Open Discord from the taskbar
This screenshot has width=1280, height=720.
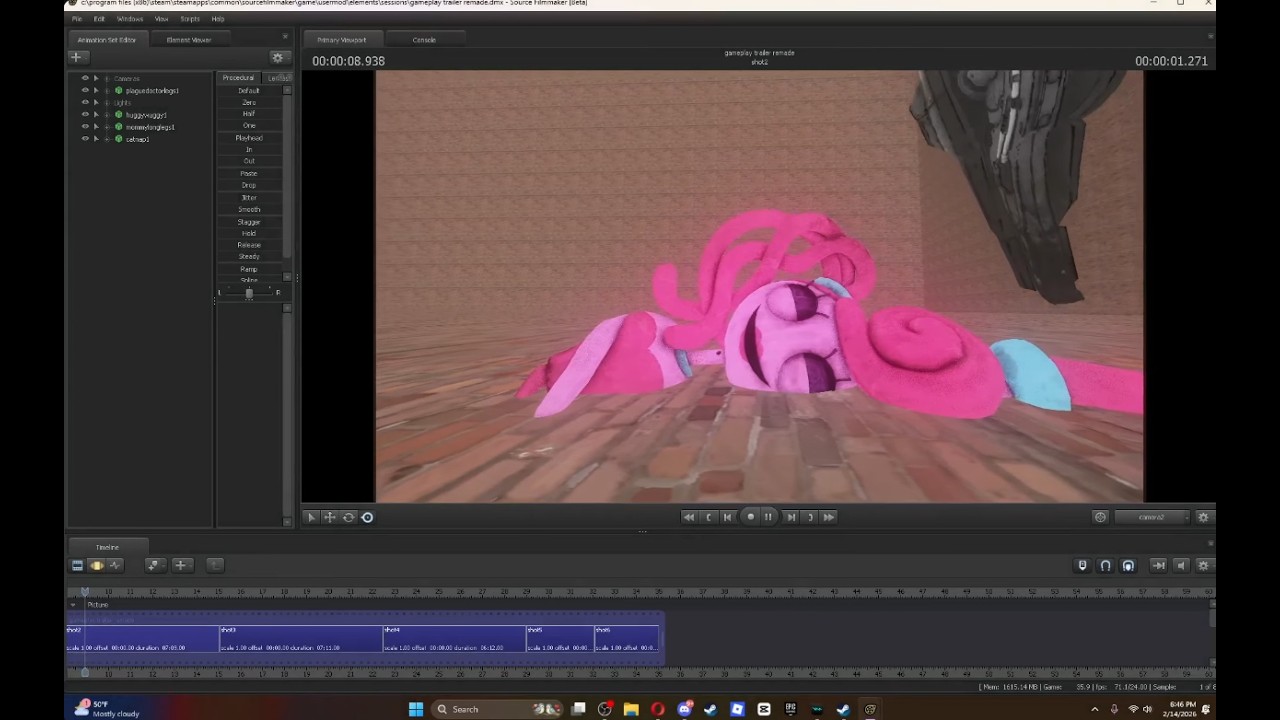click(x=684, y=709)
